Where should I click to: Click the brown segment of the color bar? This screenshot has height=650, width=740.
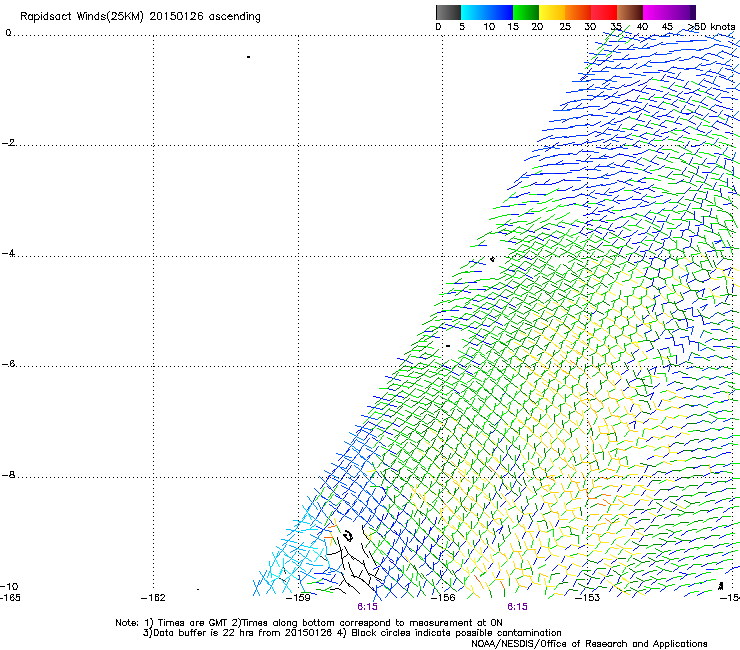pos(630,12)
